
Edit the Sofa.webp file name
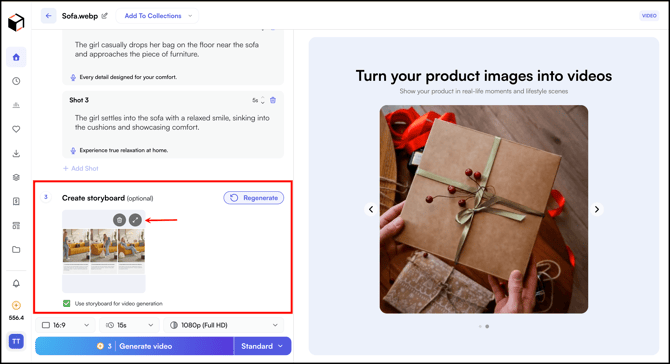coord(105,16)
